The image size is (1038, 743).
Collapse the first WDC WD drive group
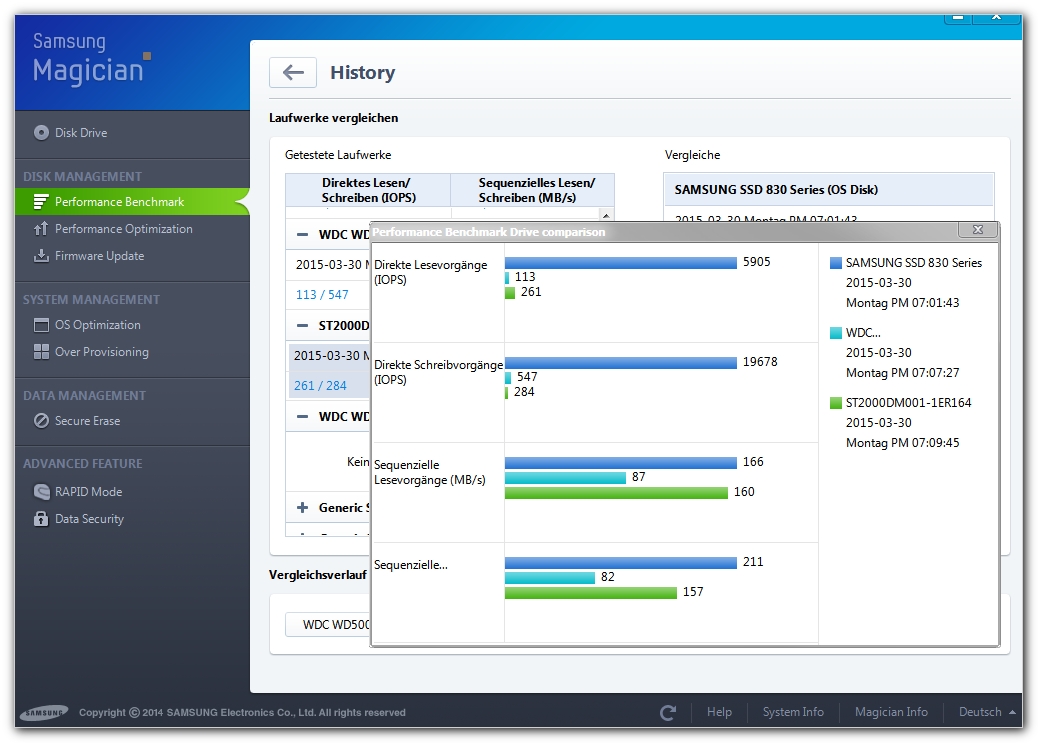coord(303,234)
